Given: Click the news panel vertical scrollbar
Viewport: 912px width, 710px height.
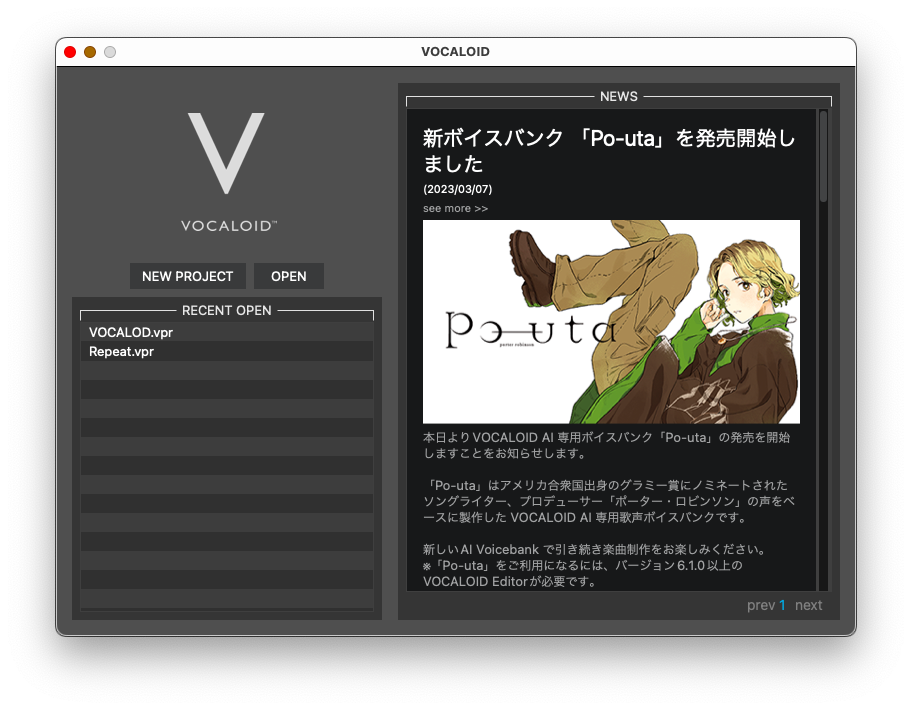Looking at the screenshot, I should 823,156.
